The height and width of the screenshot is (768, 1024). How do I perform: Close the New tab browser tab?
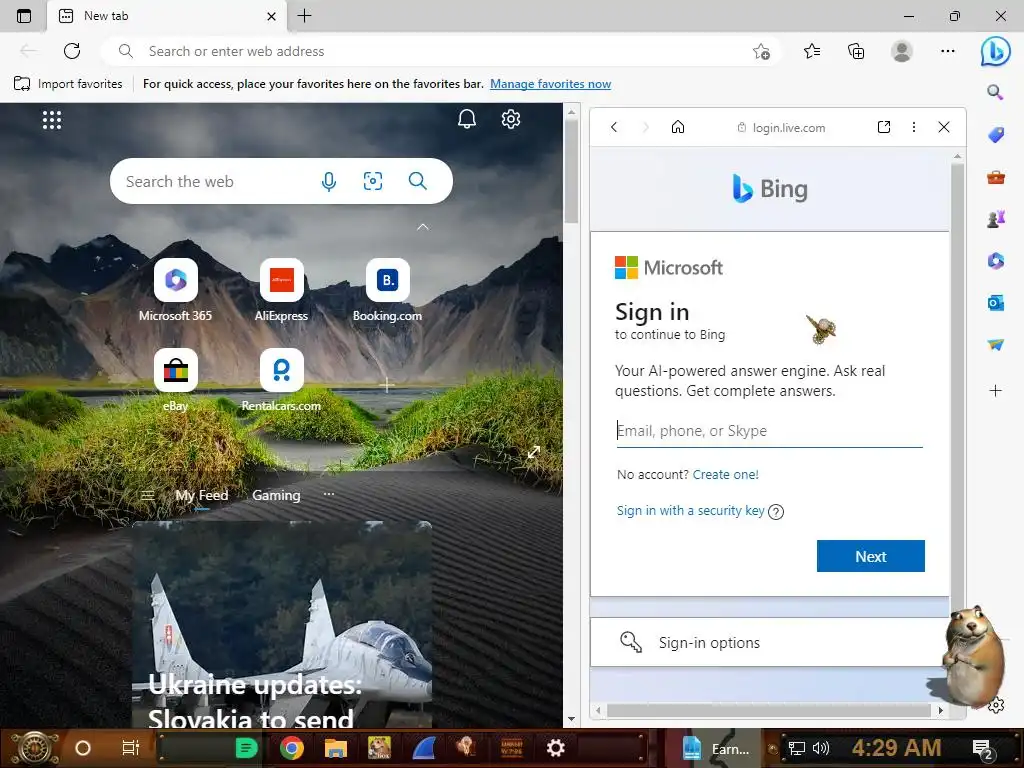[x=272, y=16]
